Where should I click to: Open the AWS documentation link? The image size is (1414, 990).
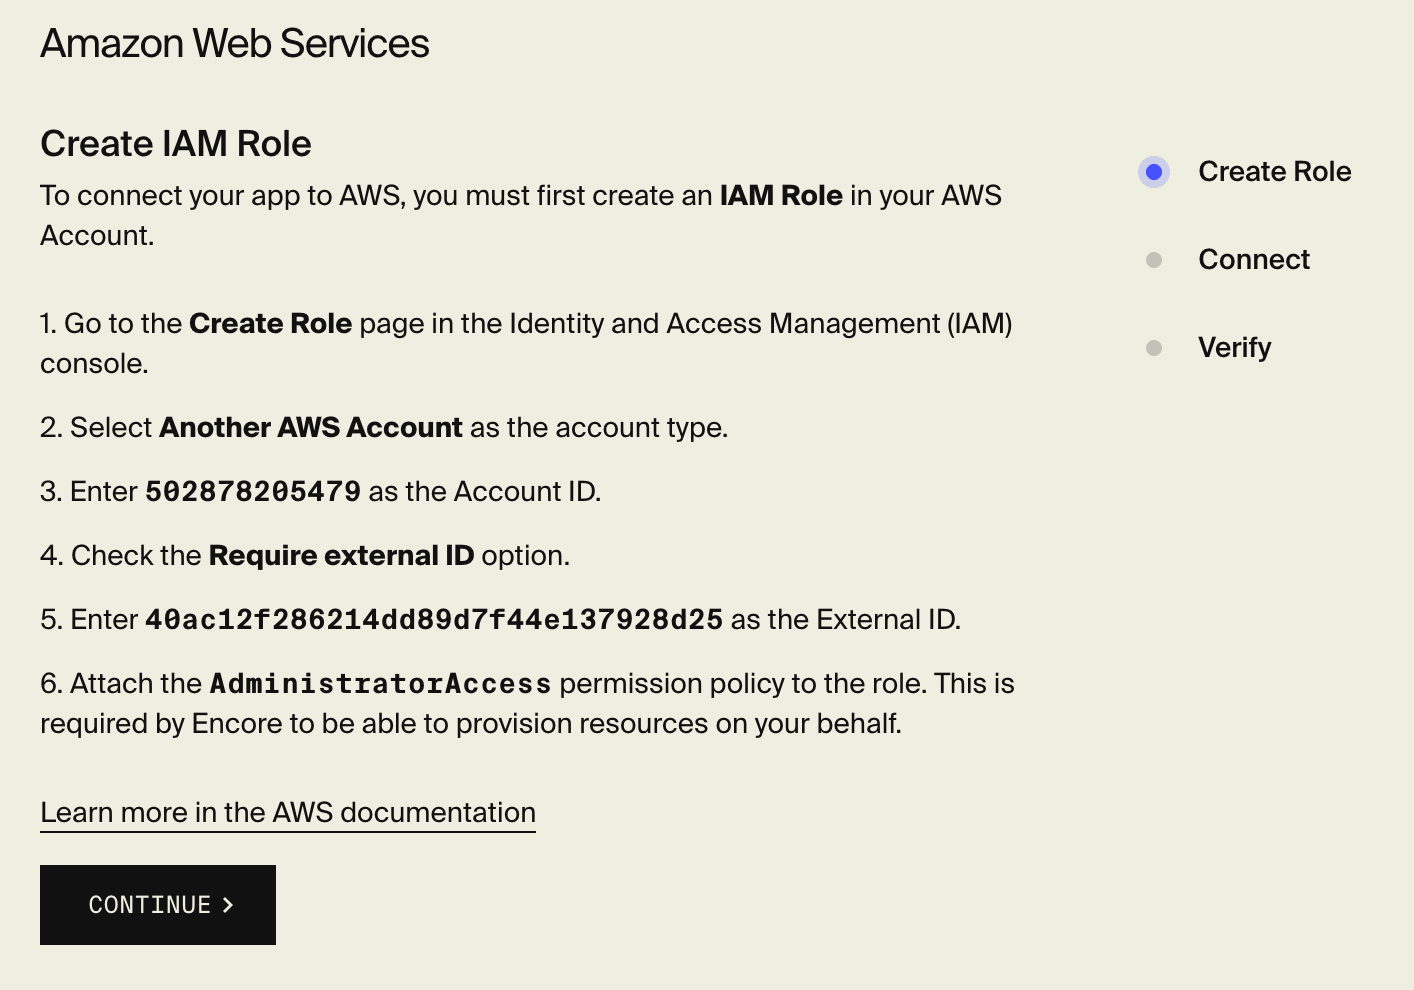tap(288, 812)
